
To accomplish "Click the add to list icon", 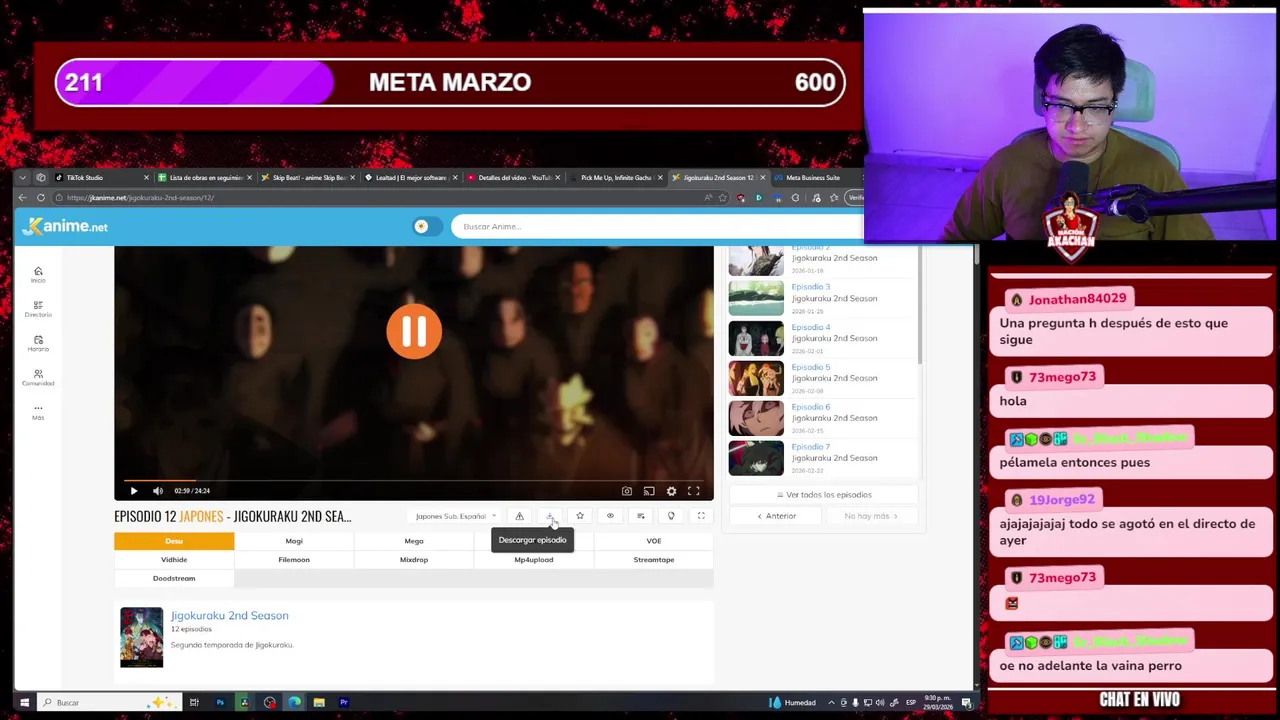I will pyautogui.click(x=640, y=516).
